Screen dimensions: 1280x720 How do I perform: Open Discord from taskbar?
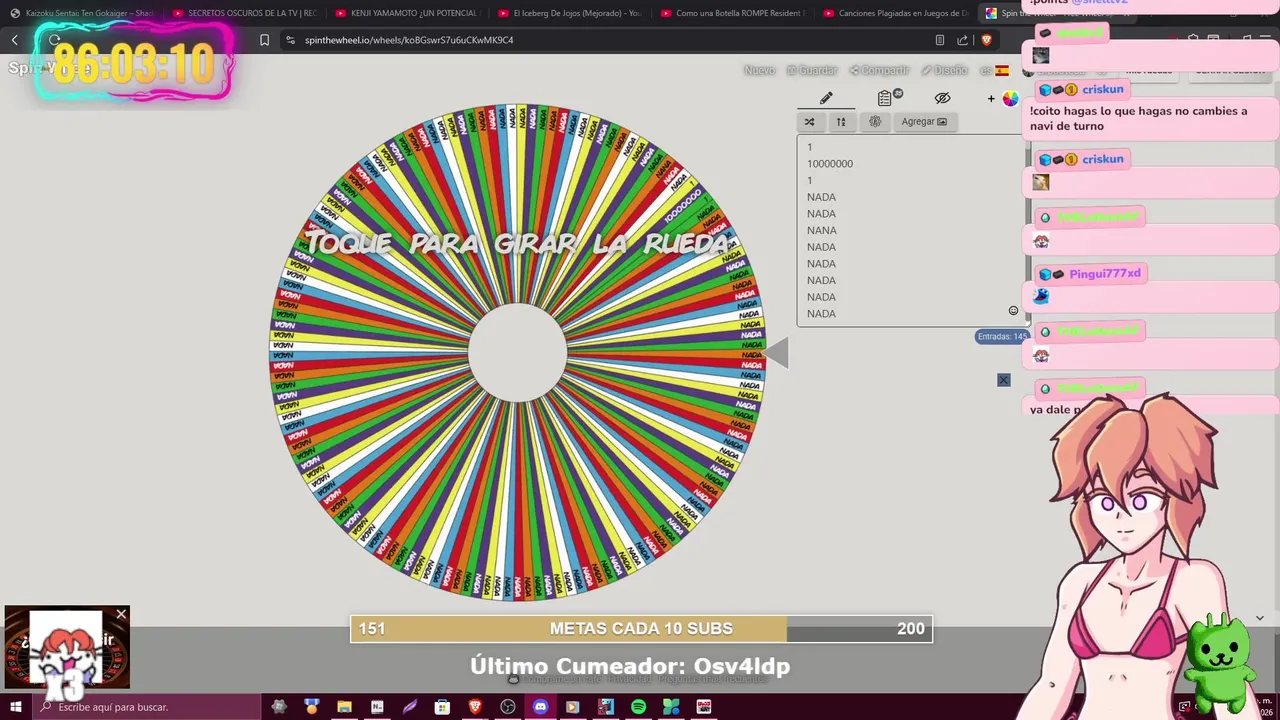(541, 707)
